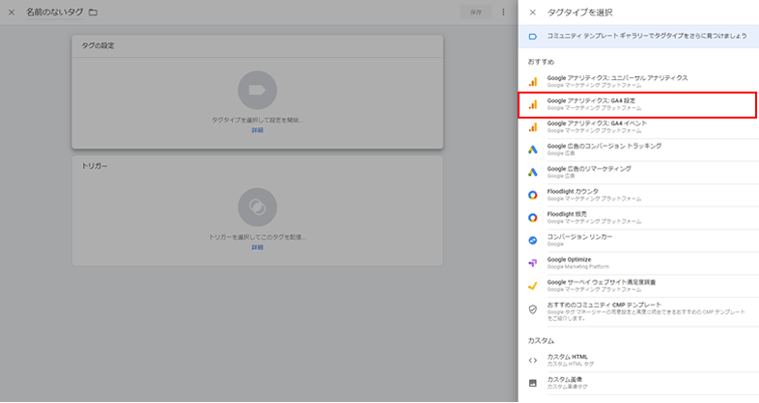This screenshot has width=759, height=403.
Task: Open the community template gallery banner
Action: [638, 36]
